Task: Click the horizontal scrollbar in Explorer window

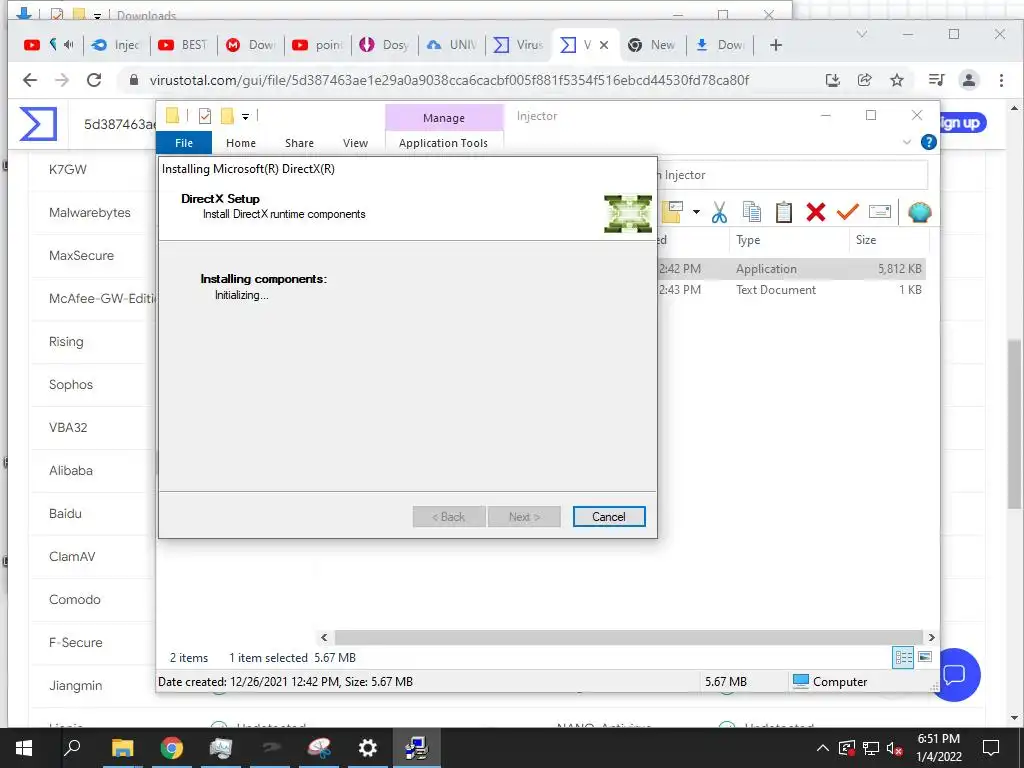Action: coord(628,637)
